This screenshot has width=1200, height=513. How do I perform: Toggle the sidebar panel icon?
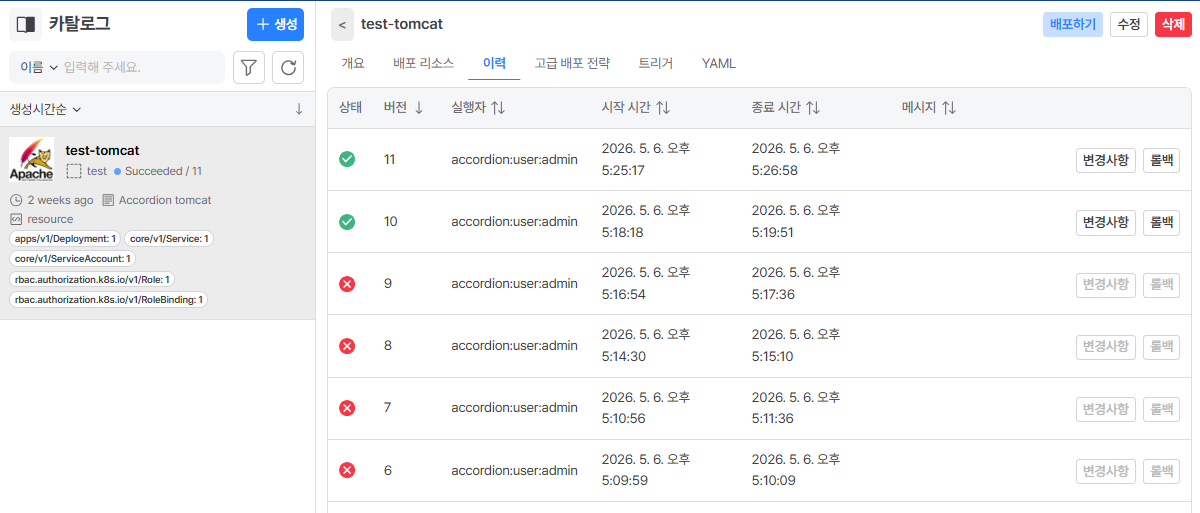(x=27, y=24)
